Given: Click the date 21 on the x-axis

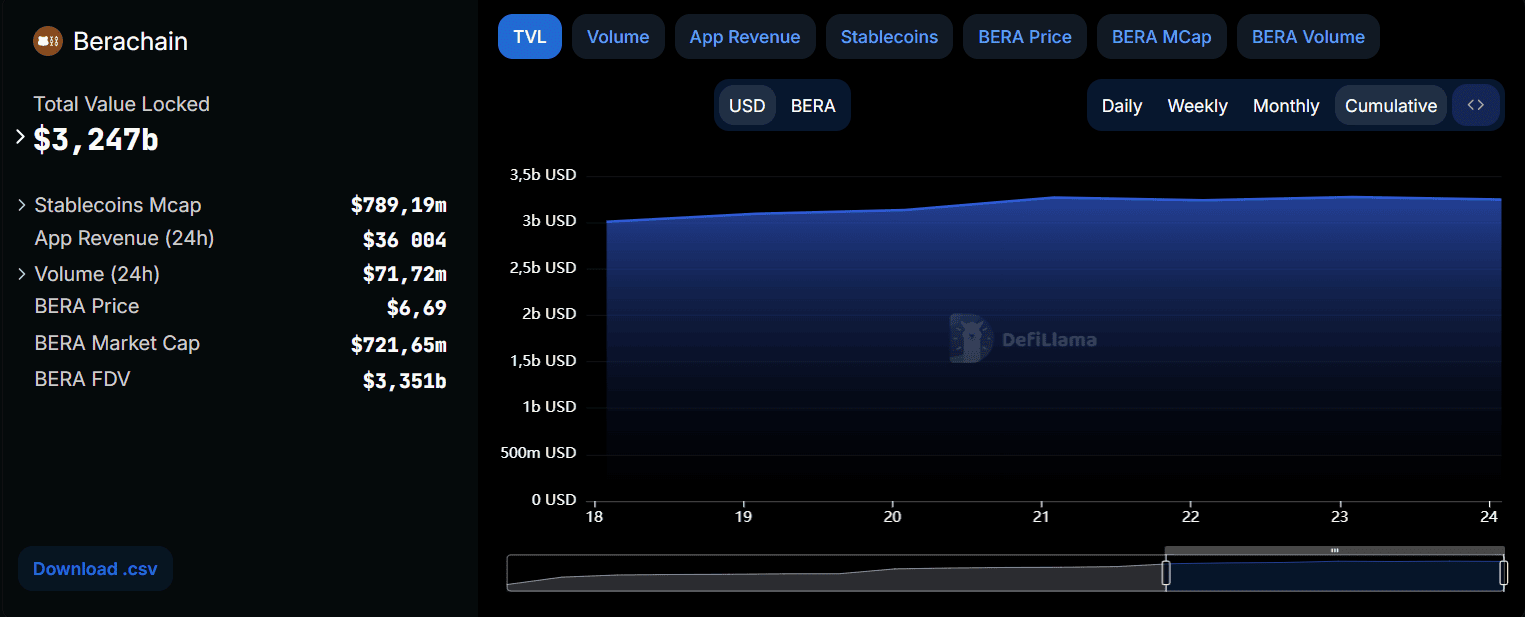Looking at the screenshot, I should click(1042, 517).
